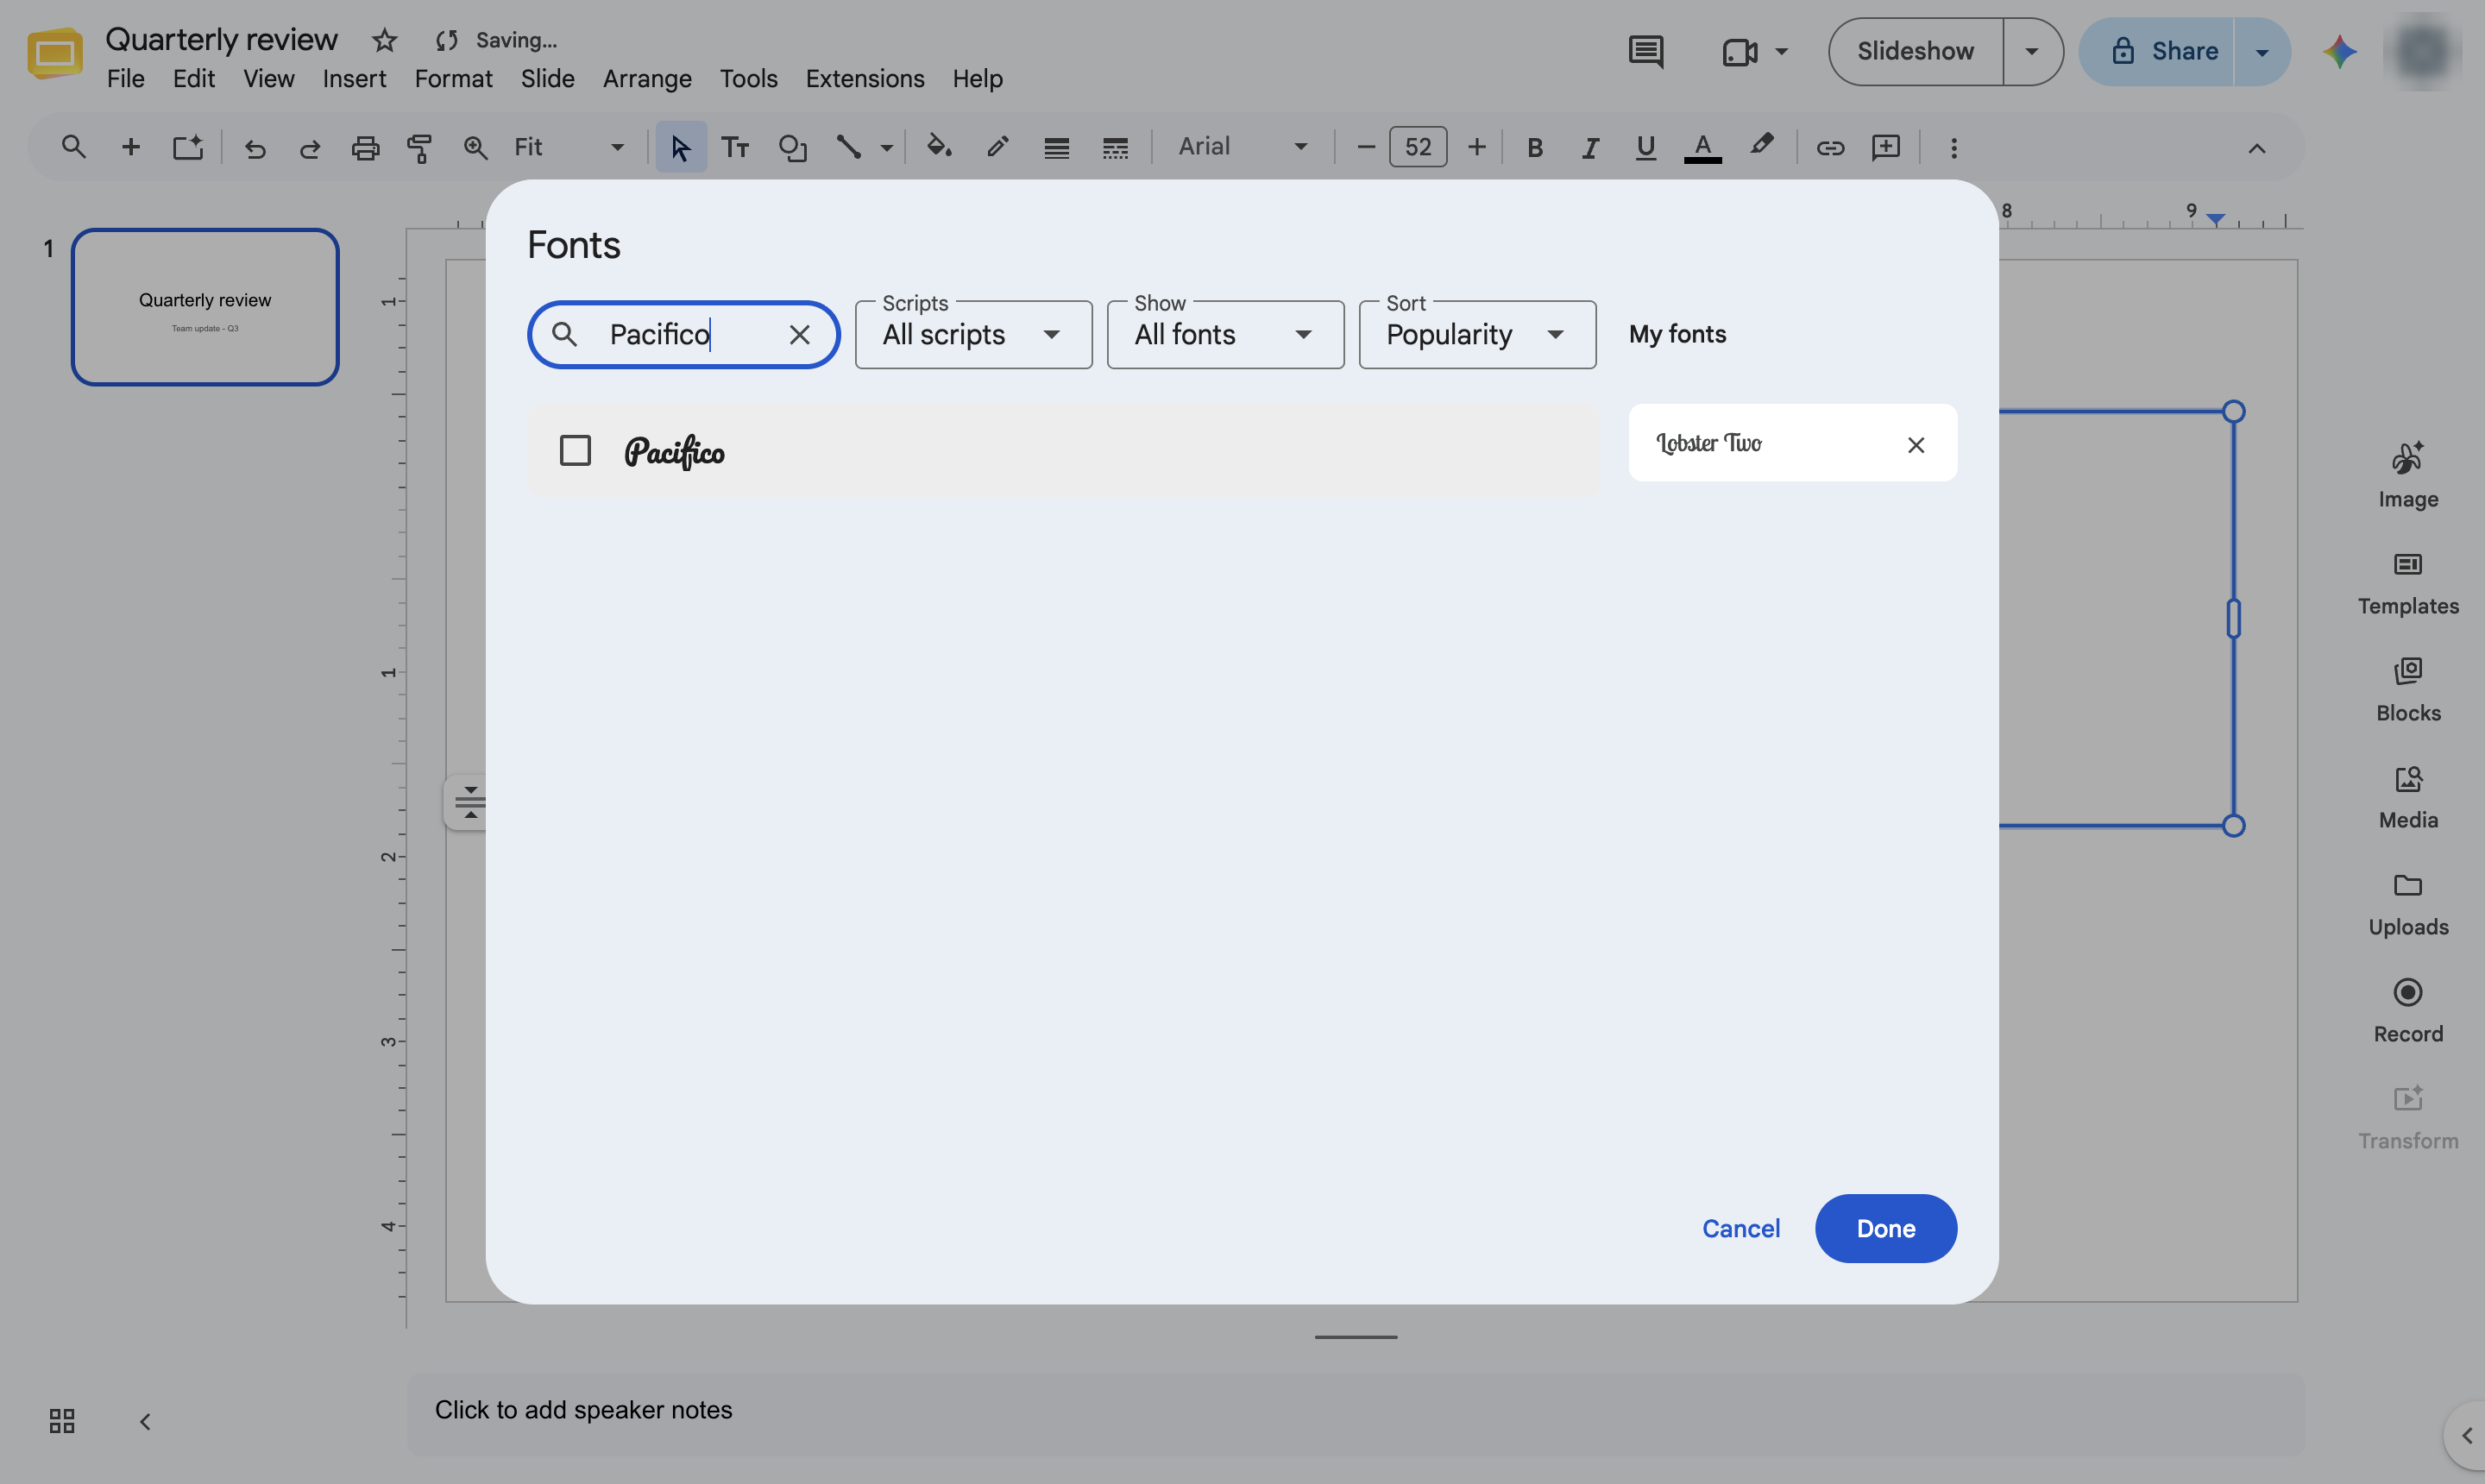The image size is (2485, 1484).
Task: Open the comment history icon
Action: (1645, 51)
